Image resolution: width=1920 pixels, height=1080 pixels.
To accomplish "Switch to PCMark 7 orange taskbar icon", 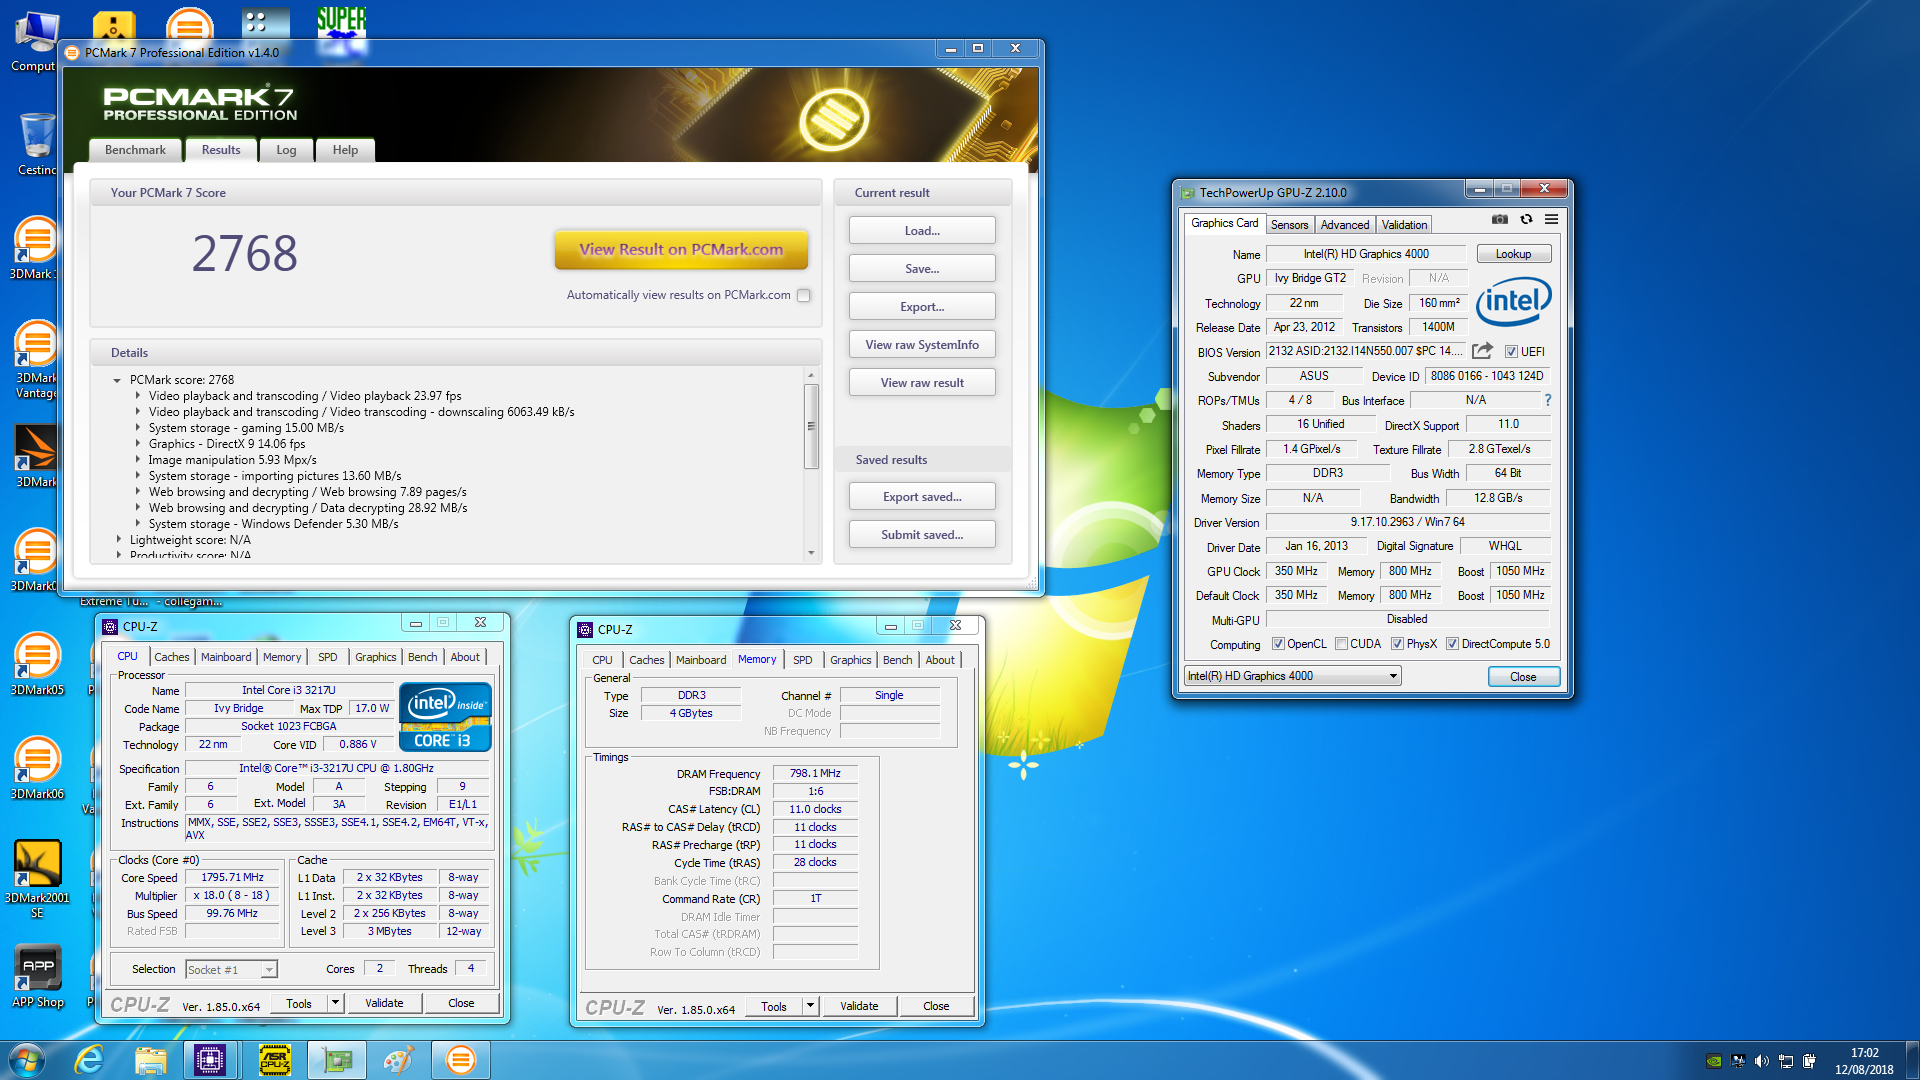I will coord(461,1060).
